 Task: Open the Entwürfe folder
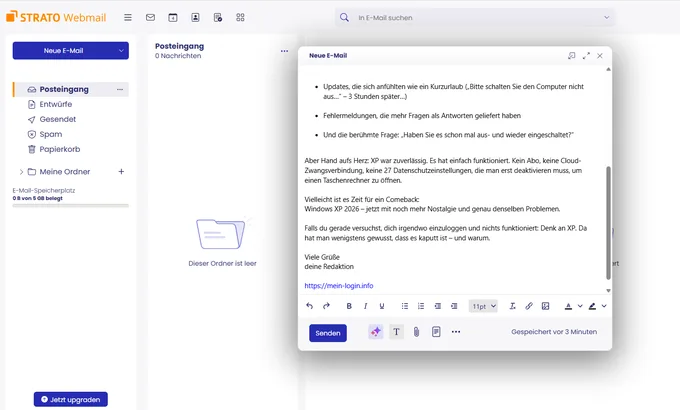click(56, 105)
